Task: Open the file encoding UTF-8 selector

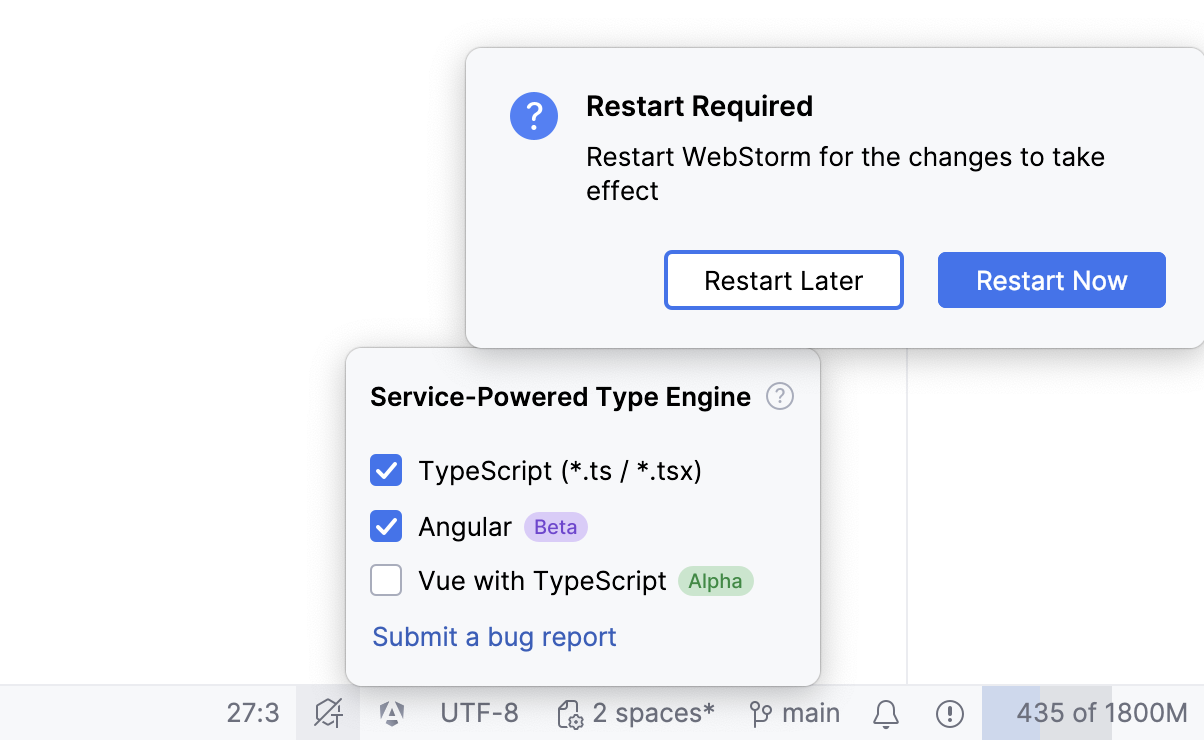Action: [479, 713]
